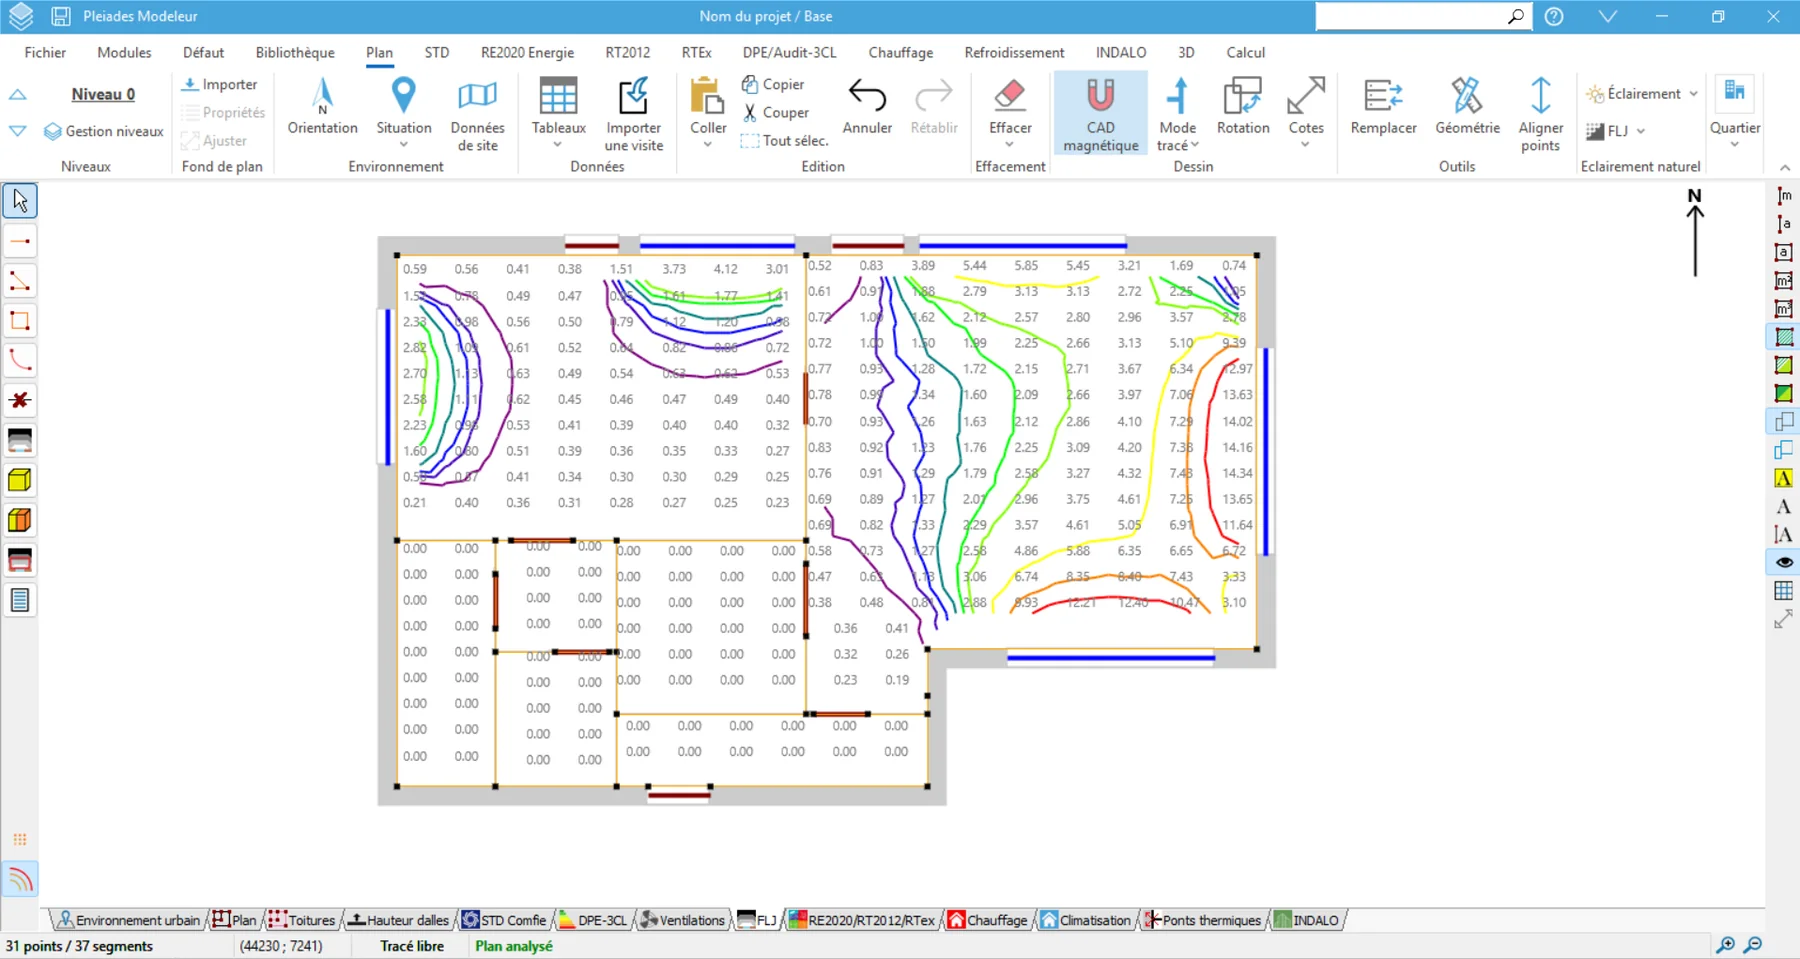Viewport: 1800px width, 959px height.
Task: Expand the Quartier dropdown
Action: pyautogui.click(x=1734, y=145)
